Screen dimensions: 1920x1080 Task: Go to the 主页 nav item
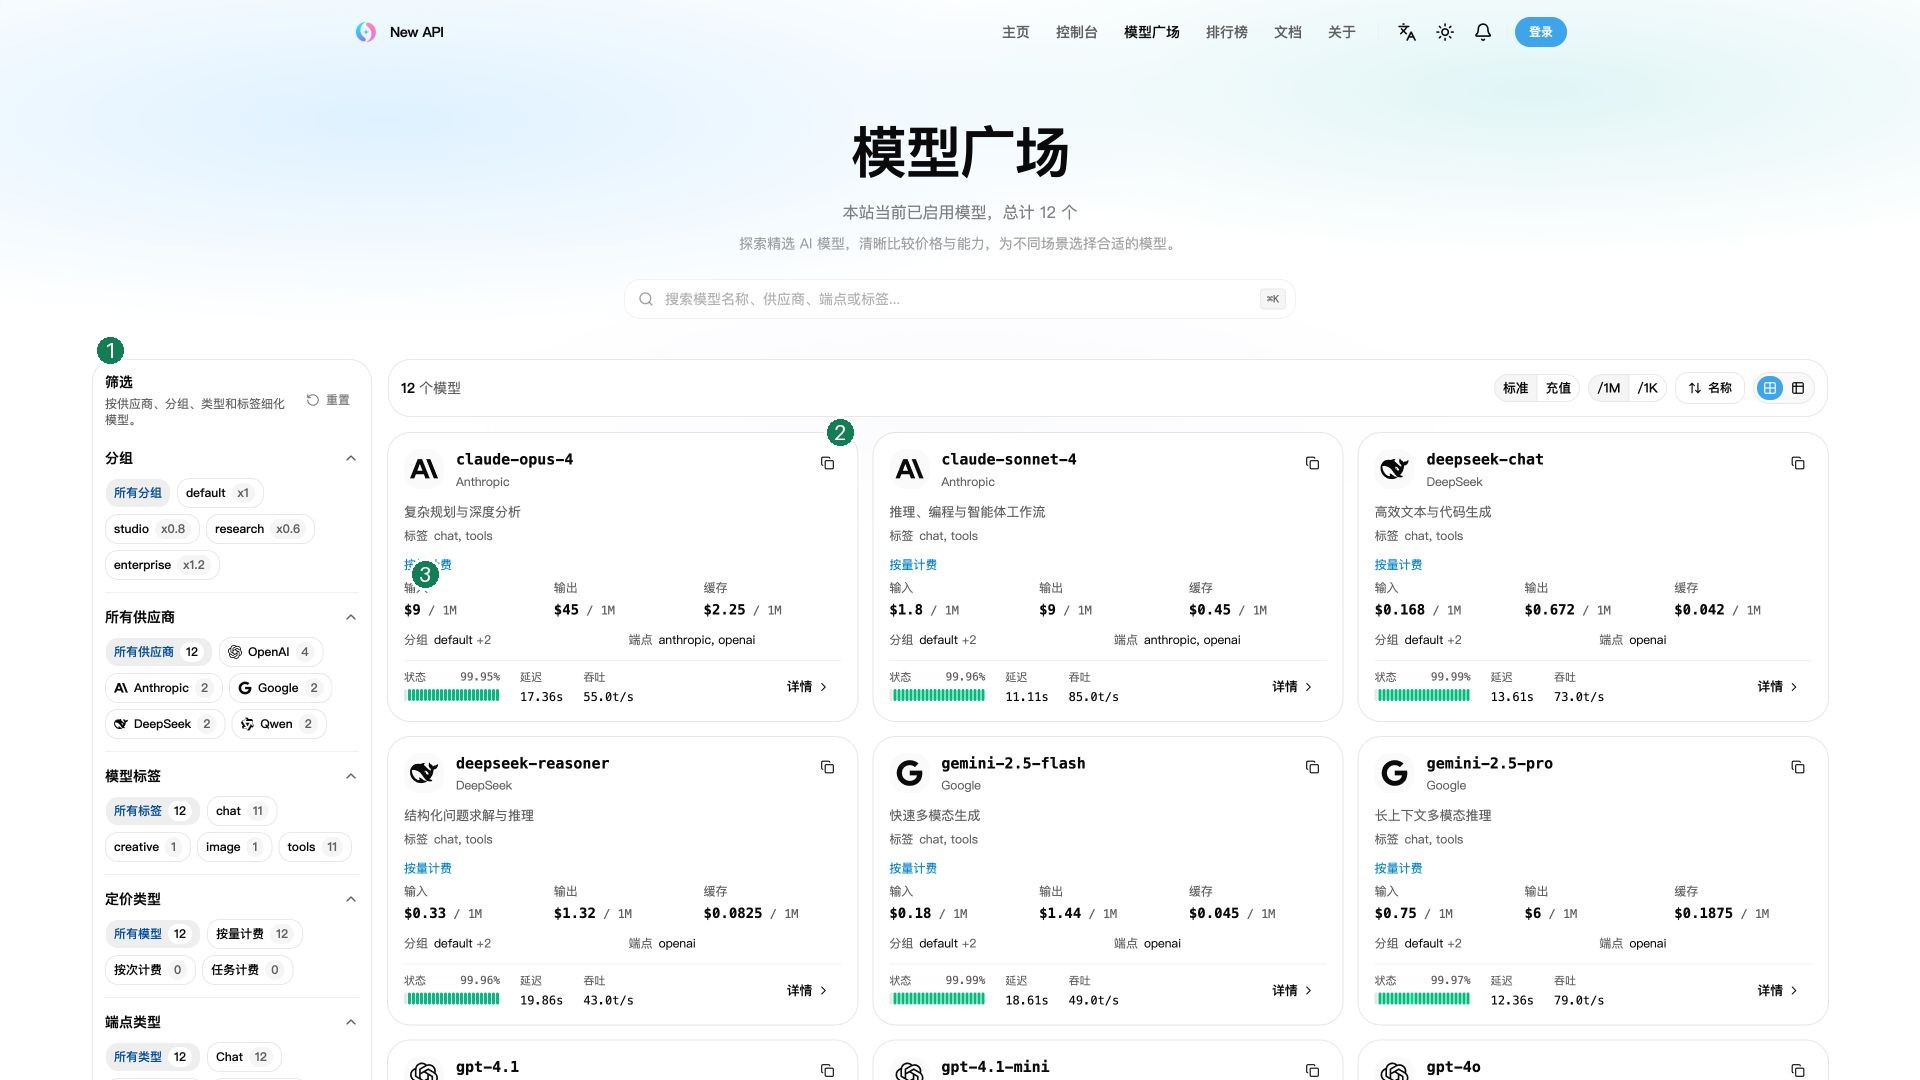point(1015,32)
